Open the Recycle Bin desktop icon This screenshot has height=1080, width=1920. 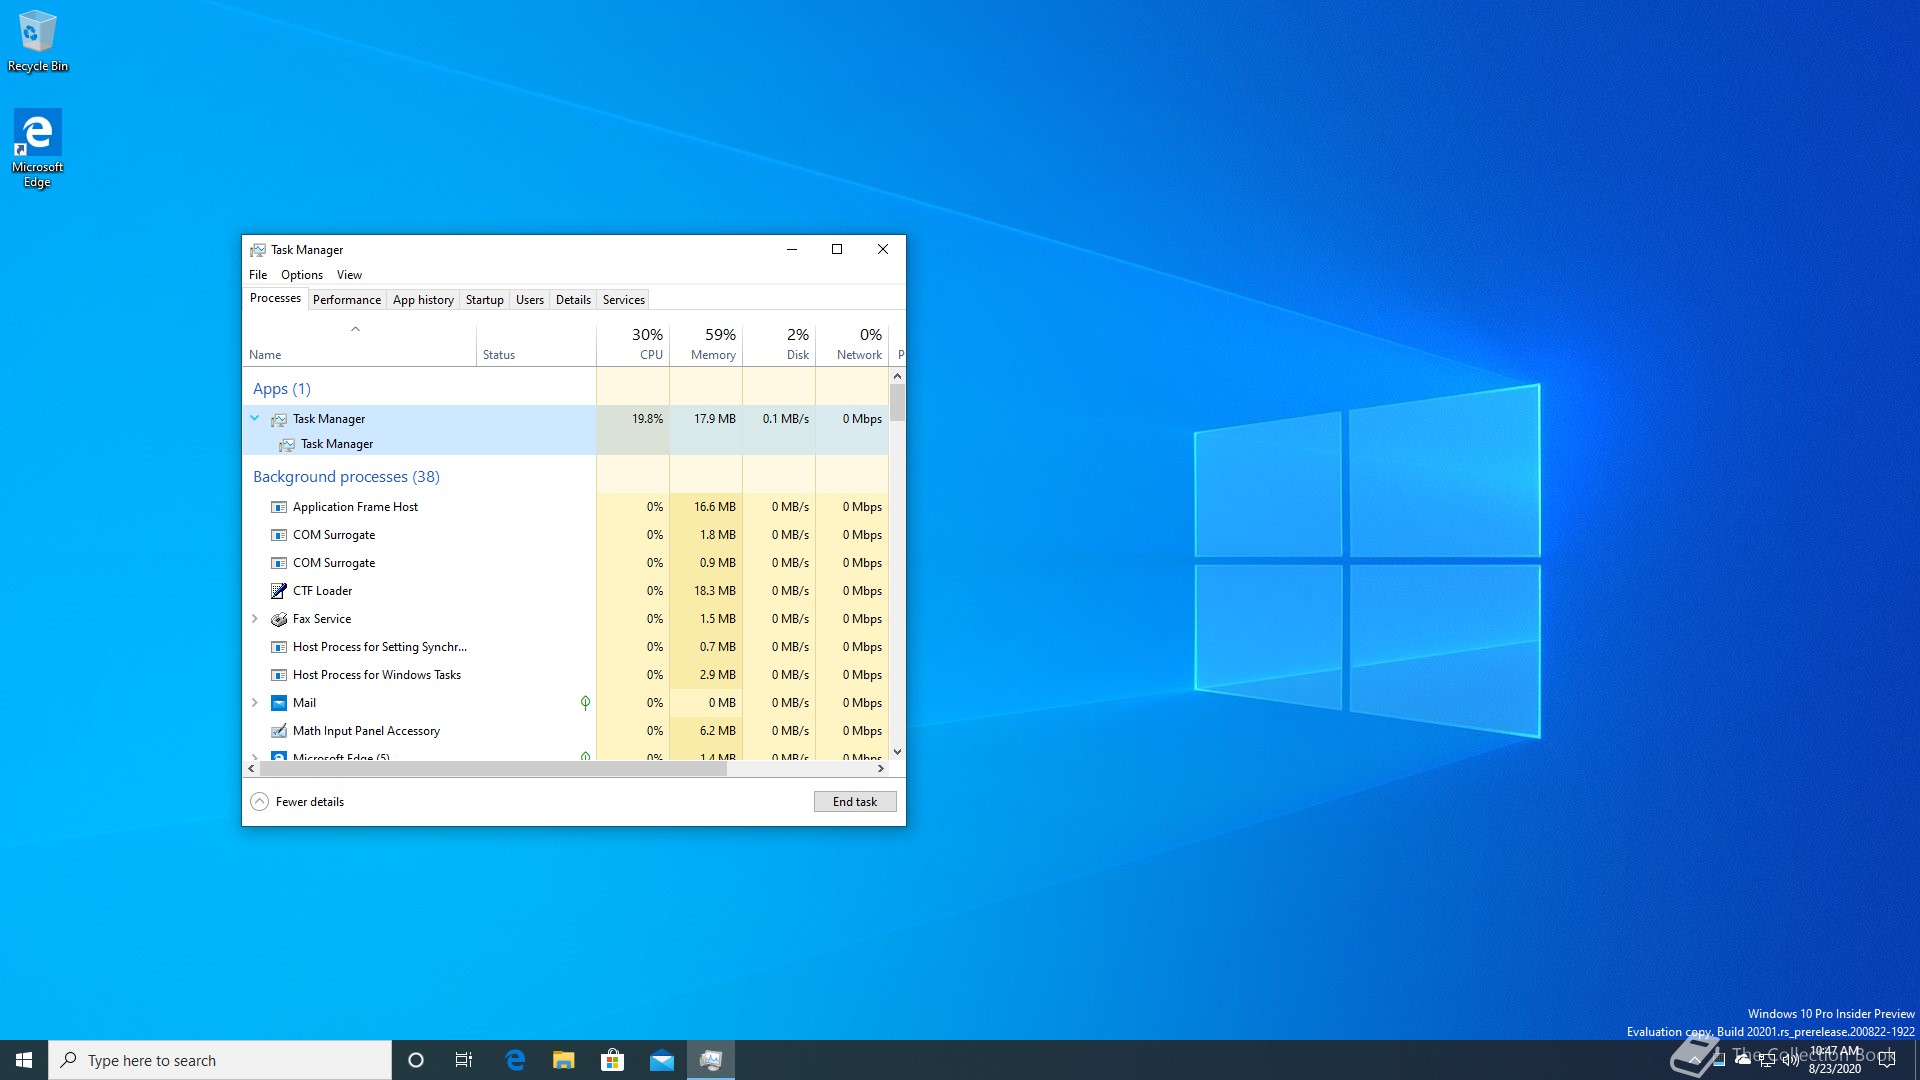pos(38,40)
